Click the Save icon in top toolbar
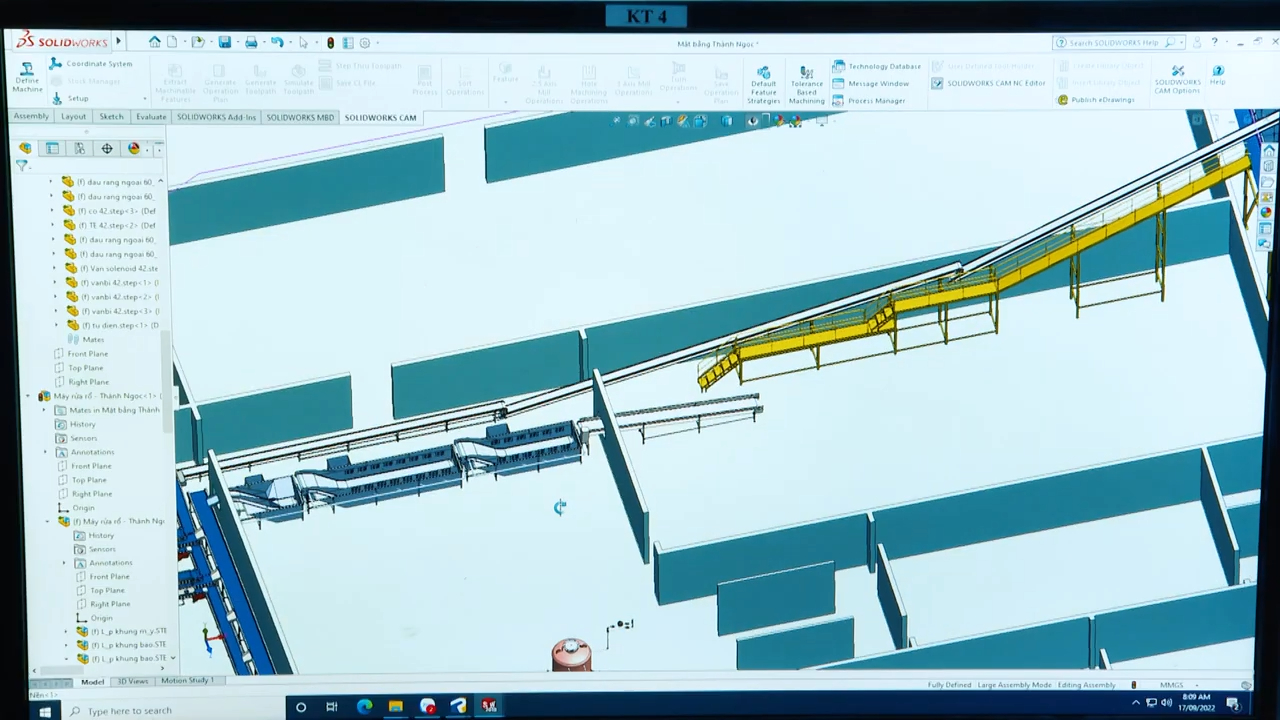This screenshot has width=1280, height=720. pos(225,43)
